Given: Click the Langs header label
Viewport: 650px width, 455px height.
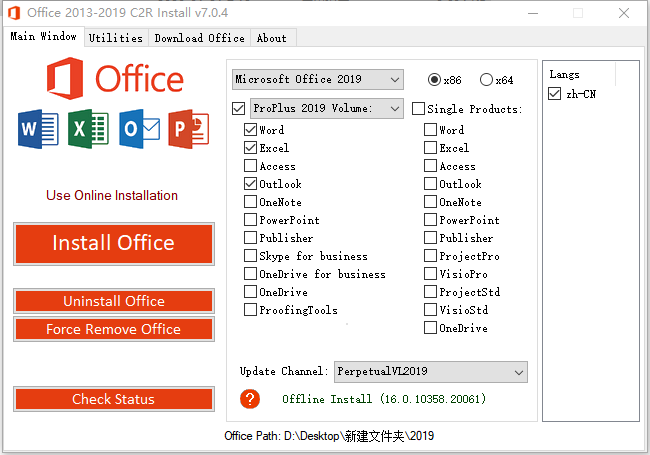Looking at the screenshot, I should pyautogui.click(x=564, y=74).
